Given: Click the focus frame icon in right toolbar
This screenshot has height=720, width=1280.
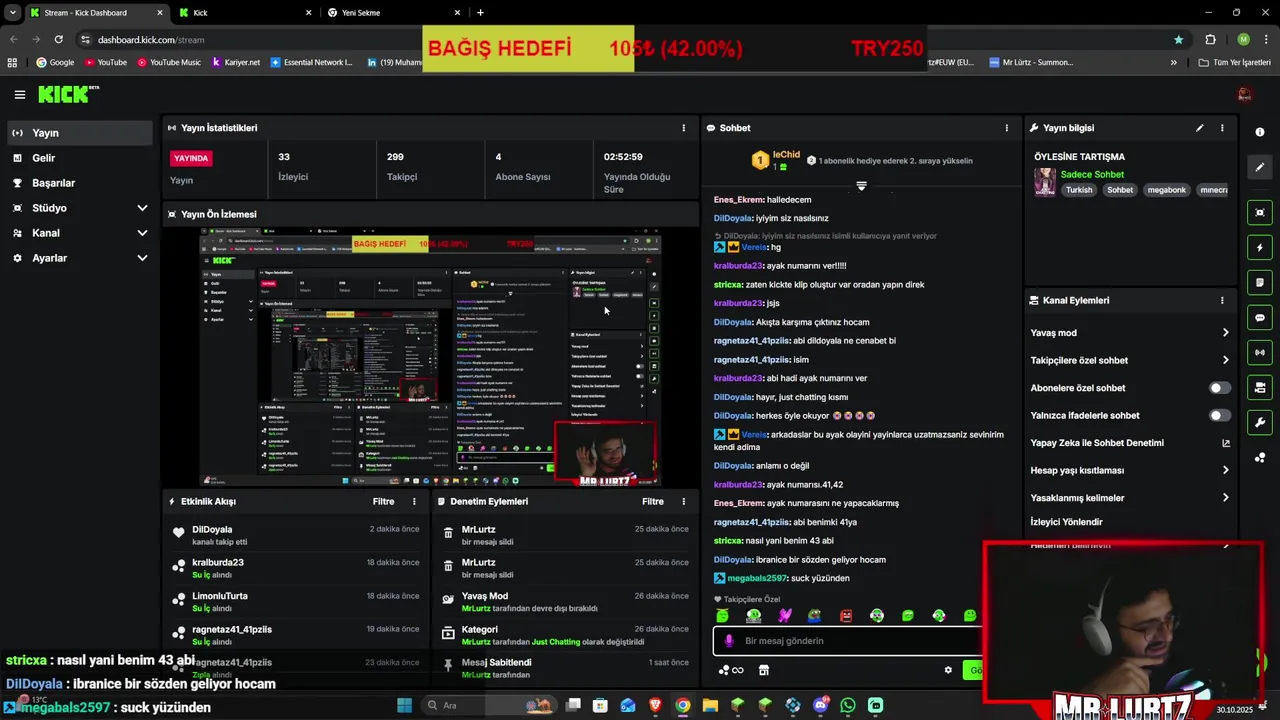Looking at the screenshot, I should [x=1260, y=212].
